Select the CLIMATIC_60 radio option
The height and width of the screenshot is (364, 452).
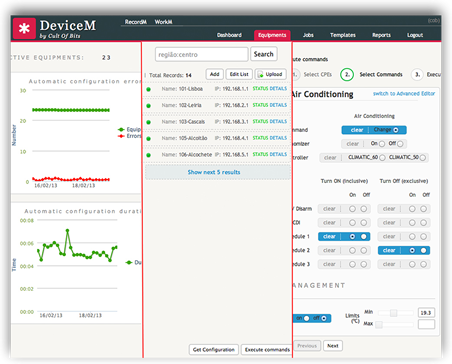[382, 158]
